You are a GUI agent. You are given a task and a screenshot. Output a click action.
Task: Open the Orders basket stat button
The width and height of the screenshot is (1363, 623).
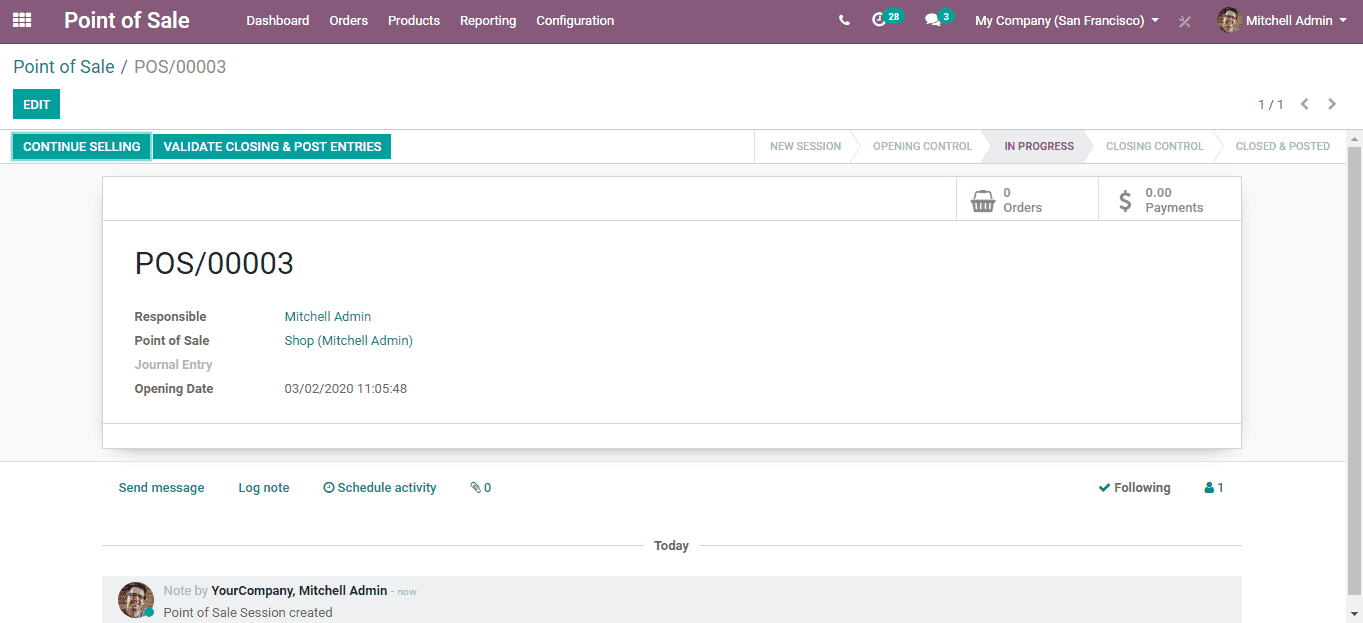[1027, 199]
